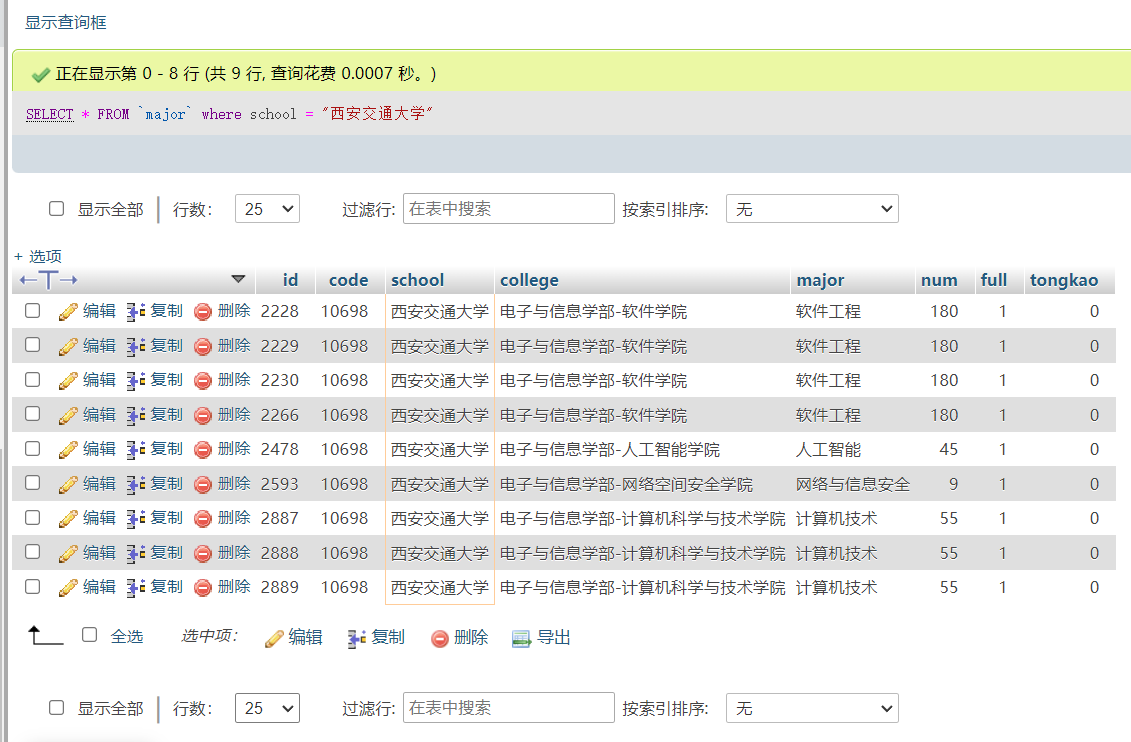Sort table by college column header
This screenshot has width=1131, height=742.
pyautogui.click(x=529, y=281)
